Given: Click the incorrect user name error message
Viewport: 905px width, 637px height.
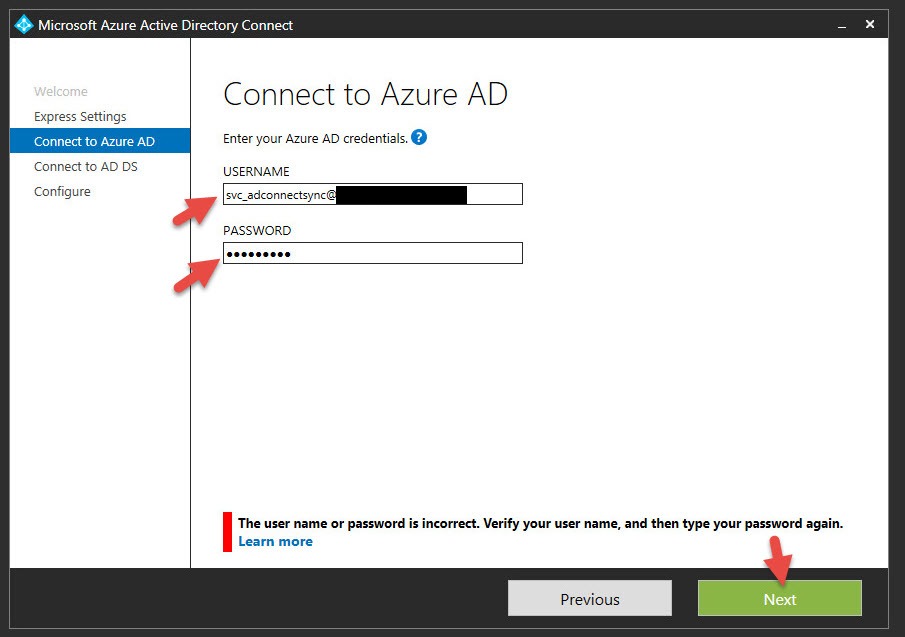Looking at the screenshot, I should tap(540, 523).
